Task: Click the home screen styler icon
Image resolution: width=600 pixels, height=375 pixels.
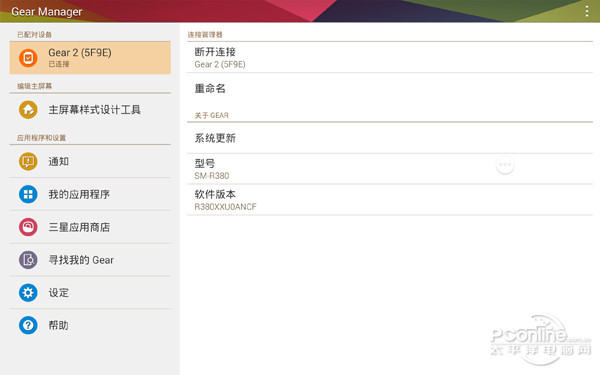Action: click(x=28, y=110)
